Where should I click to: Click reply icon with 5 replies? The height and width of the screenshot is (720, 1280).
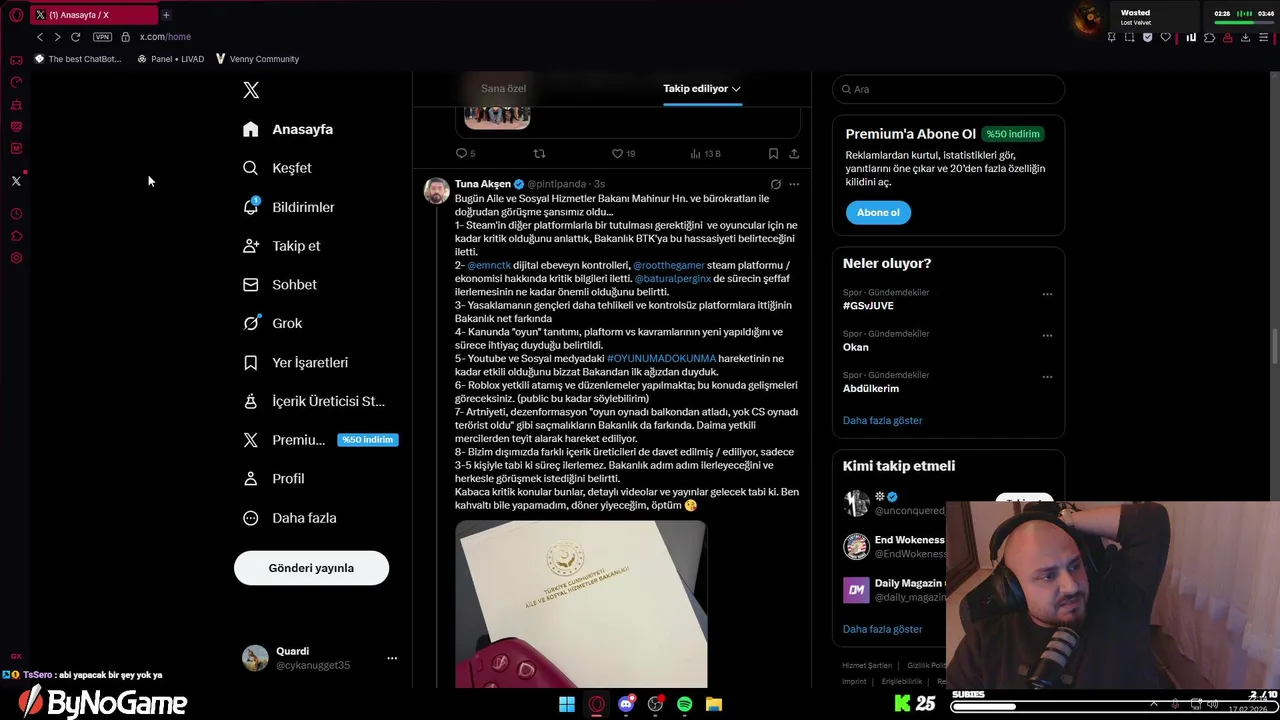[x=465, y=153]
